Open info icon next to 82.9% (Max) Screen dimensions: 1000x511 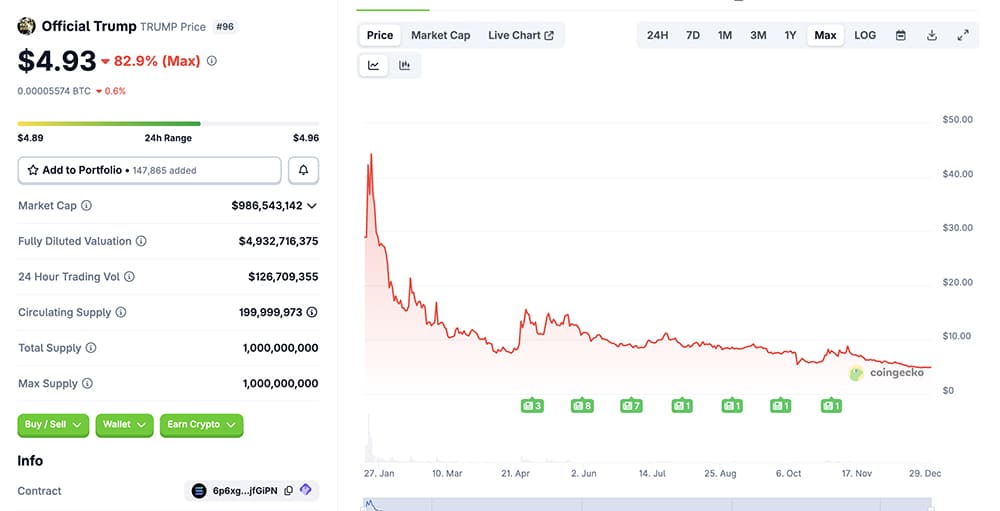(212, 61)
